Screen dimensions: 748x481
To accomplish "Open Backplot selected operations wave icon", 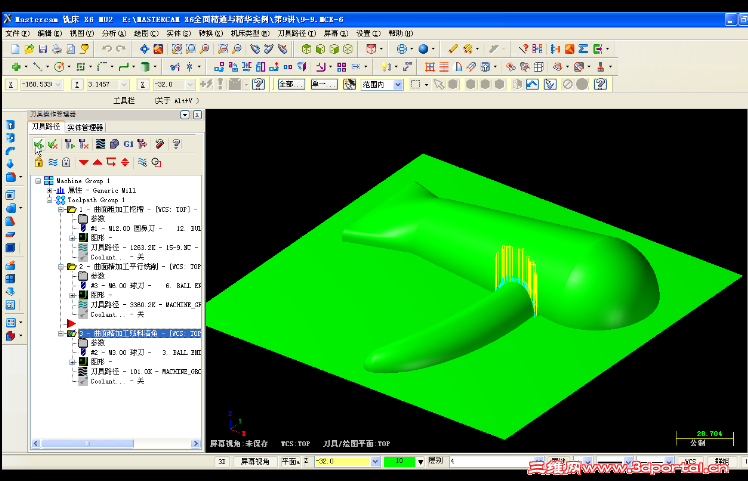I will pyautogui.click(x=100, y=144).
